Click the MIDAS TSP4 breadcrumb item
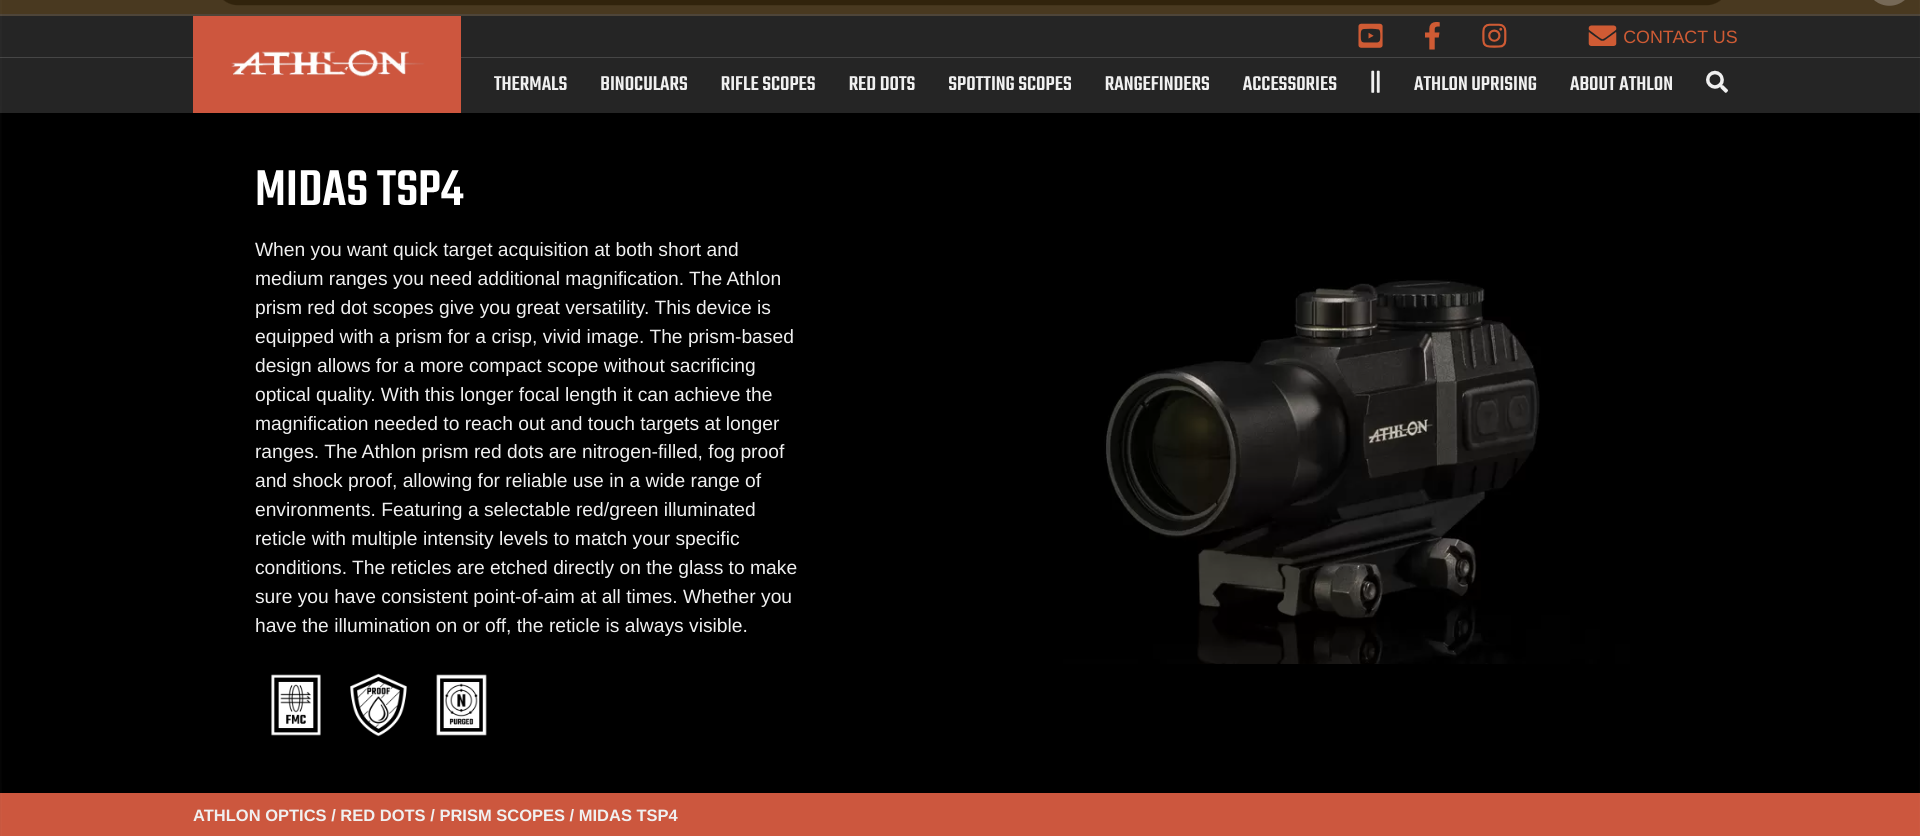Screen dimensions: 1920x836 (628, 816)
